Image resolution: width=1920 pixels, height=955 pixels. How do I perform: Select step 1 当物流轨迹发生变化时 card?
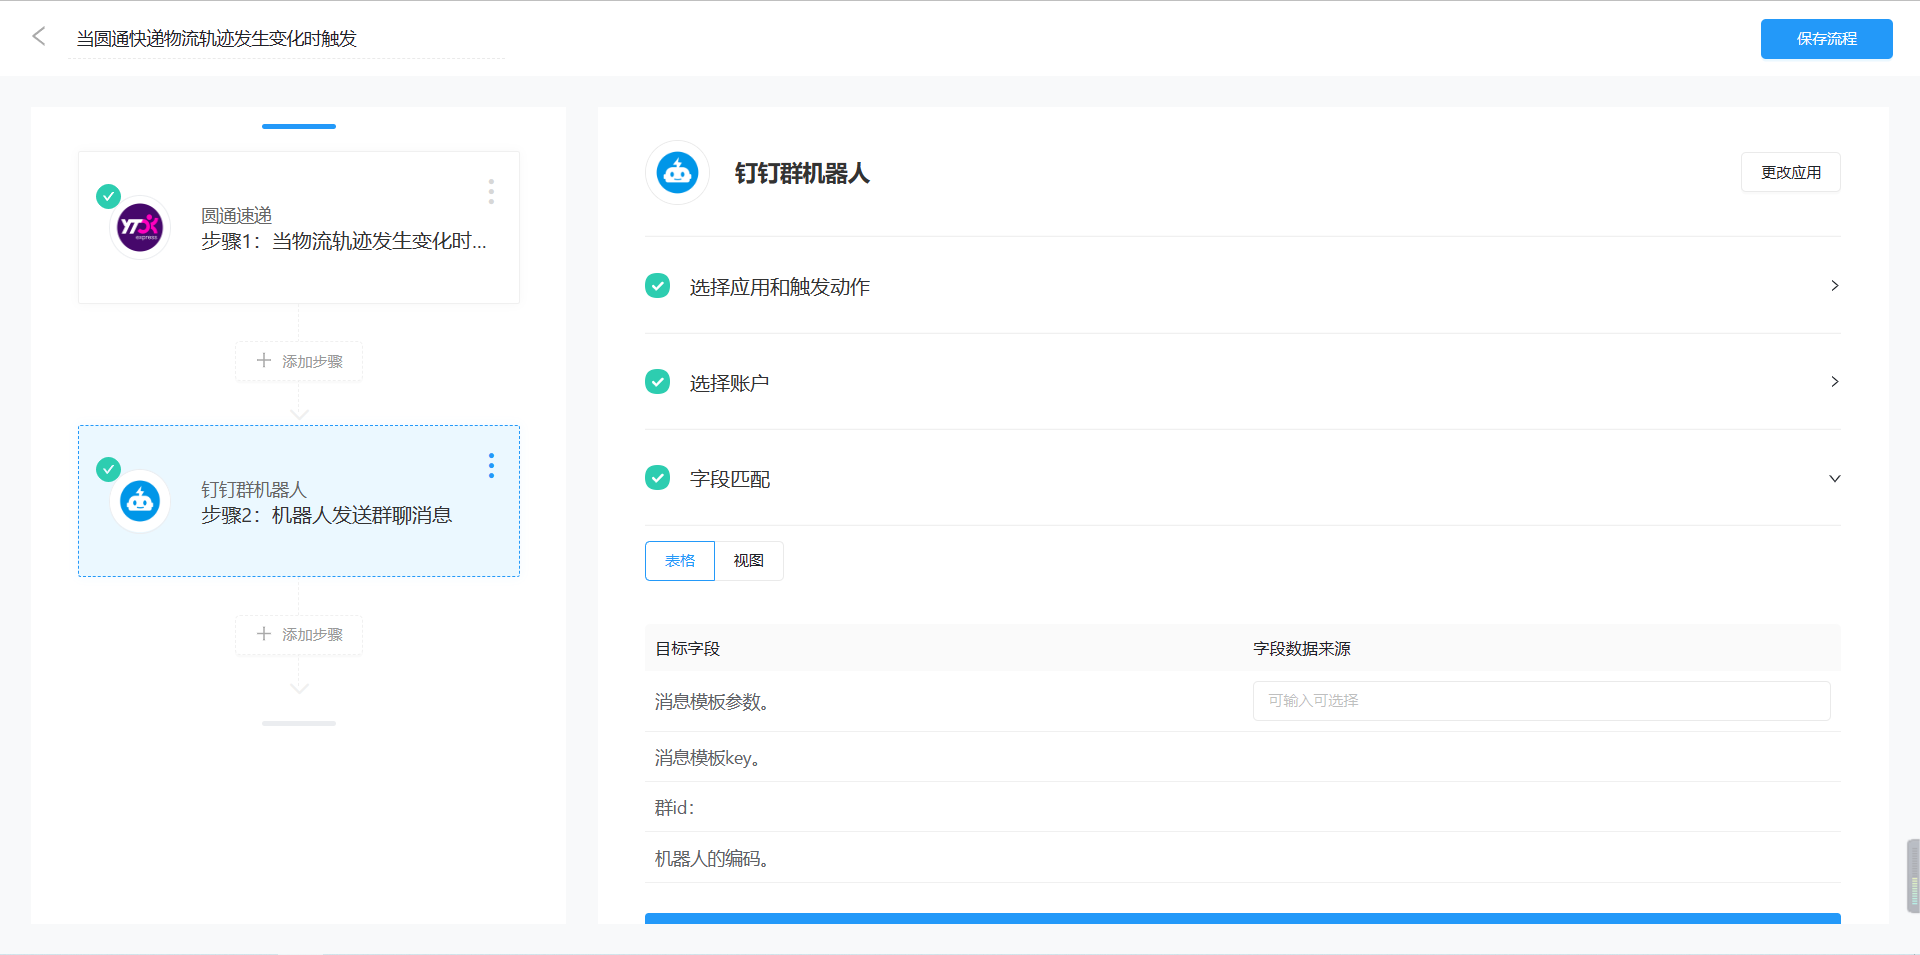coord(299,228)
